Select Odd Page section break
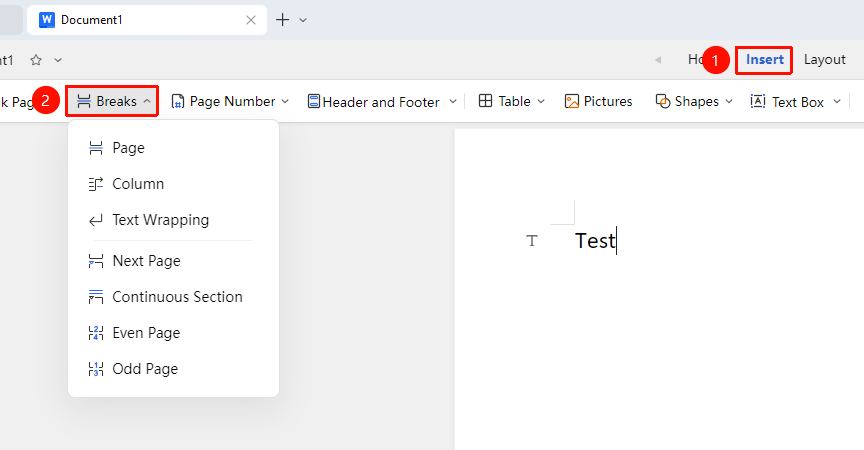Viewport: 864px width, 450px height. click(x=173, y=368)
